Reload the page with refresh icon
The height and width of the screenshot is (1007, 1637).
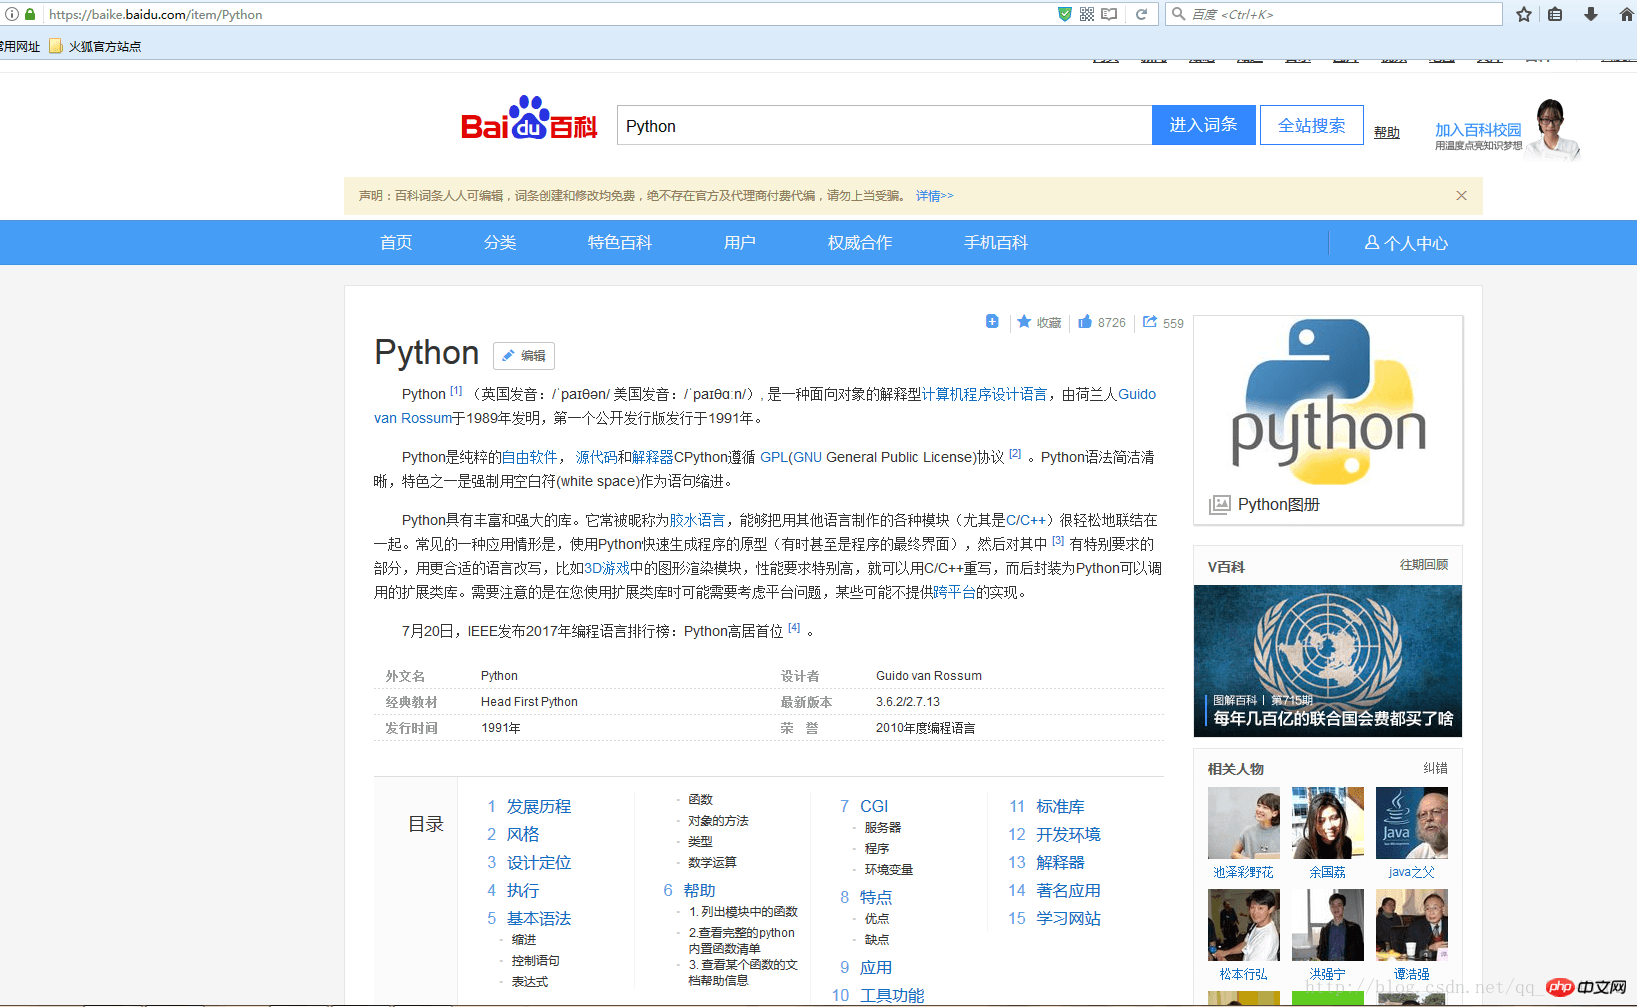point(1141,14)
